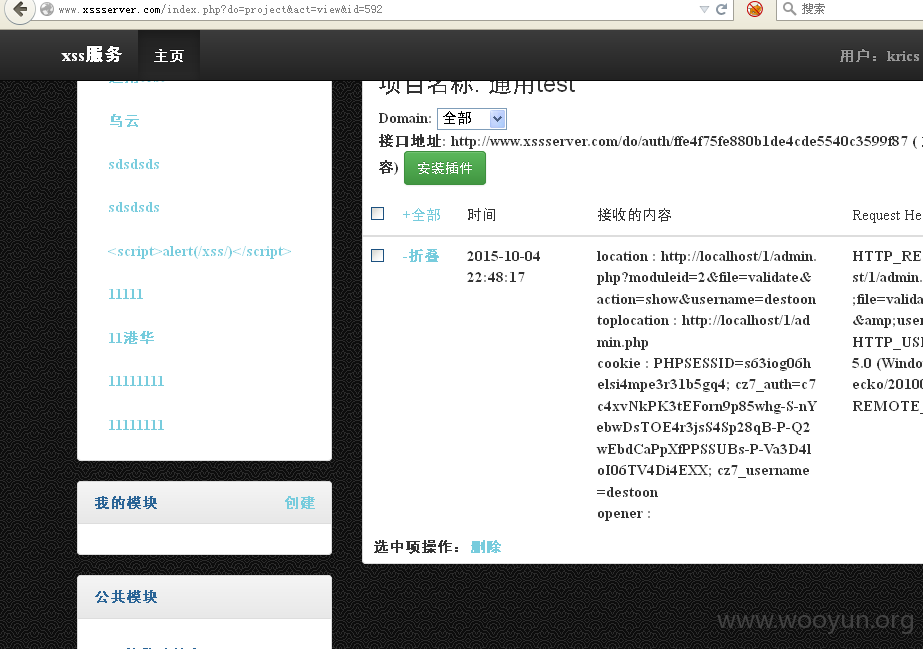The image size is (923, 649).
Task: Click the 用户: krics account label
Action: [879, 56]
